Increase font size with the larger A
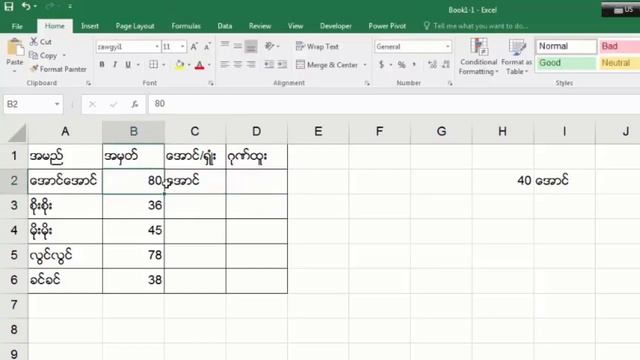This screenshot has height=360, width=640. coord(194,47)
